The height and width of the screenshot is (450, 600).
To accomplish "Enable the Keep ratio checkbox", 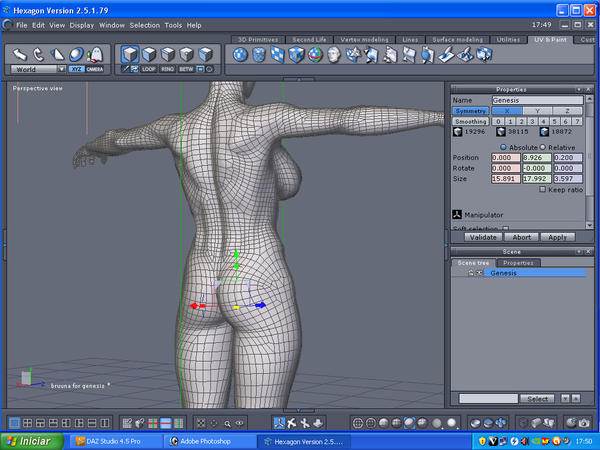I will tap(543, 189).
